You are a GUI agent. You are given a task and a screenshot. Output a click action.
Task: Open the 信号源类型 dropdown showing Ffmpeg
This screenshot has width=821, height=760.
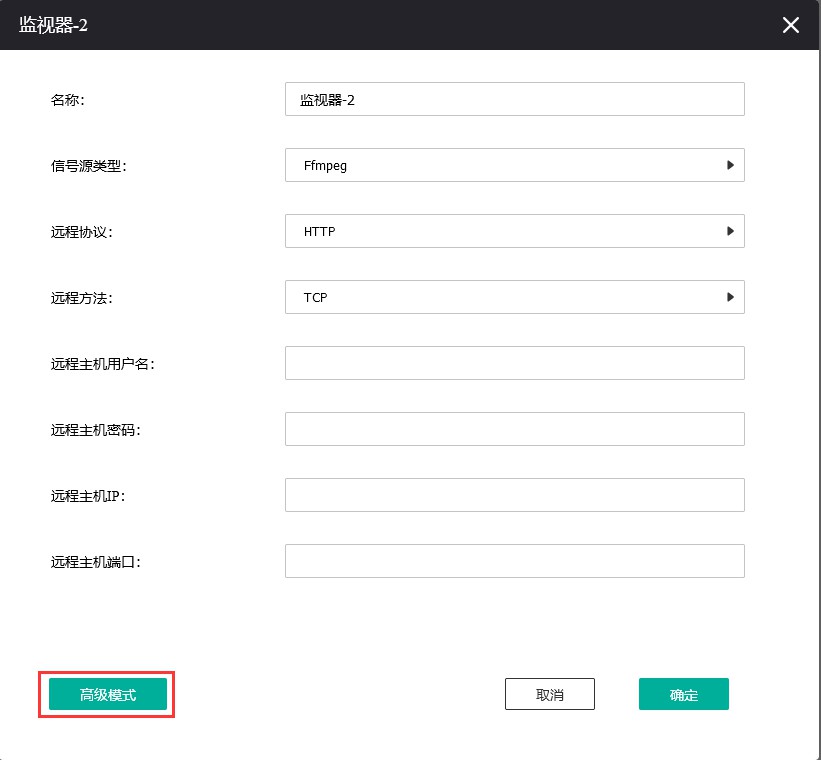pos(514,166)
